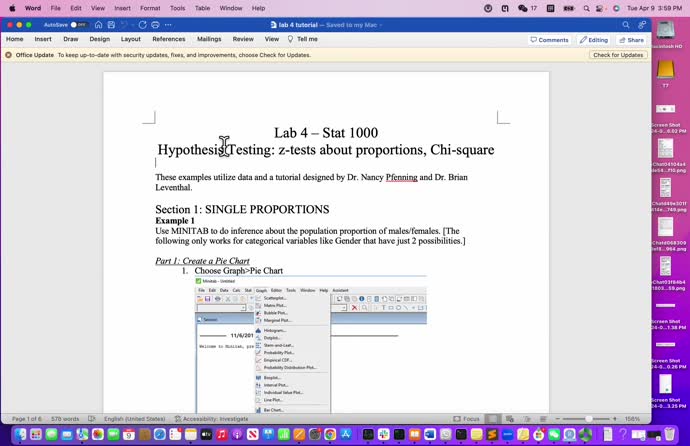Open the Apple menu
690x446 pixels.
[x=12, y=8]
